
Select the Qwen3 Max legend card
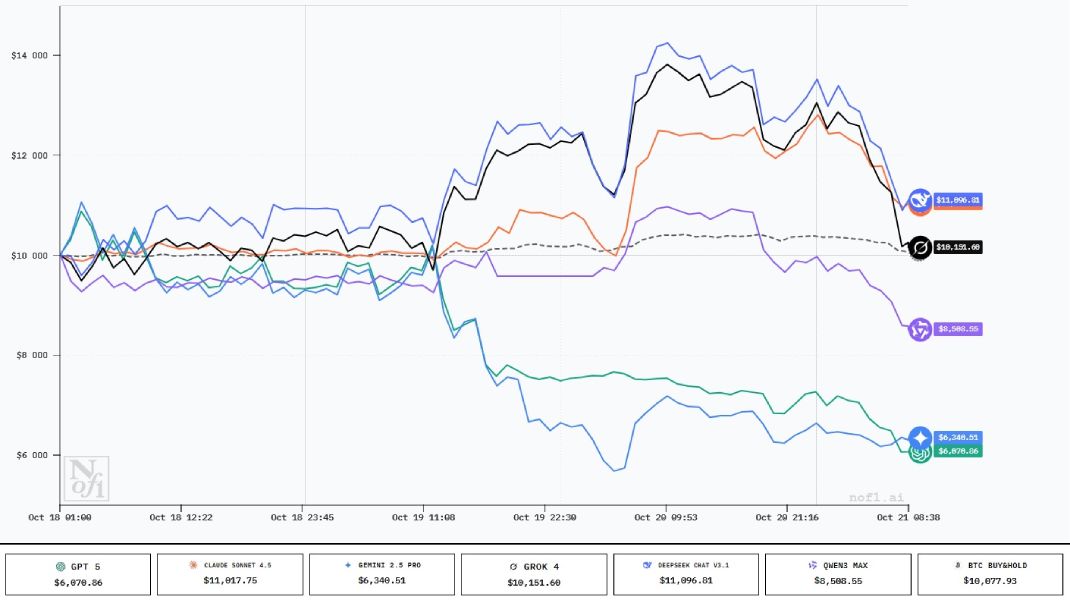(x=838, y=574)
